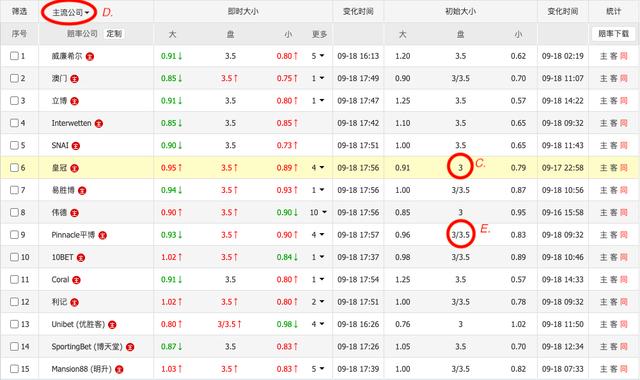The image size is (640, 380).
Task: Tick the checkbox for row 6 皇冠
Action: tap(14, 168)
